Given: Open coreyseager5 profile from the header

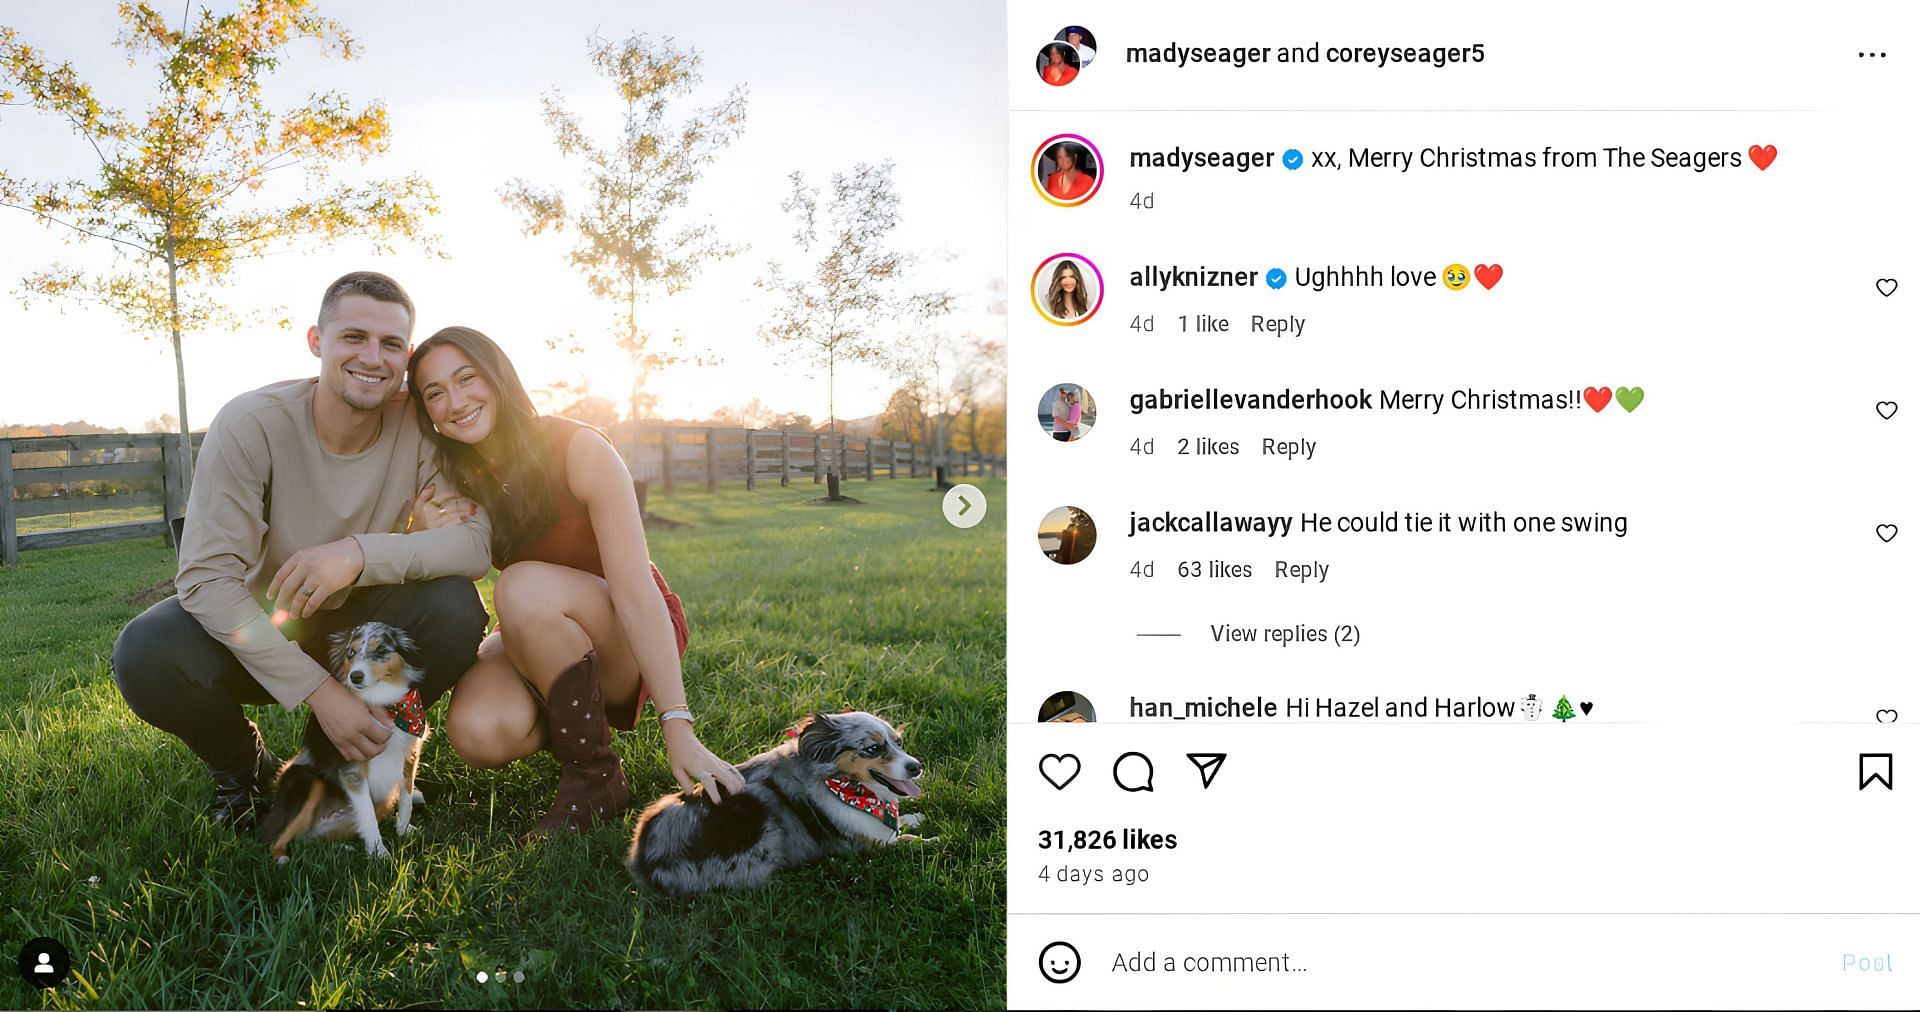Looking at the screenshot, I should coord(1404,53).
